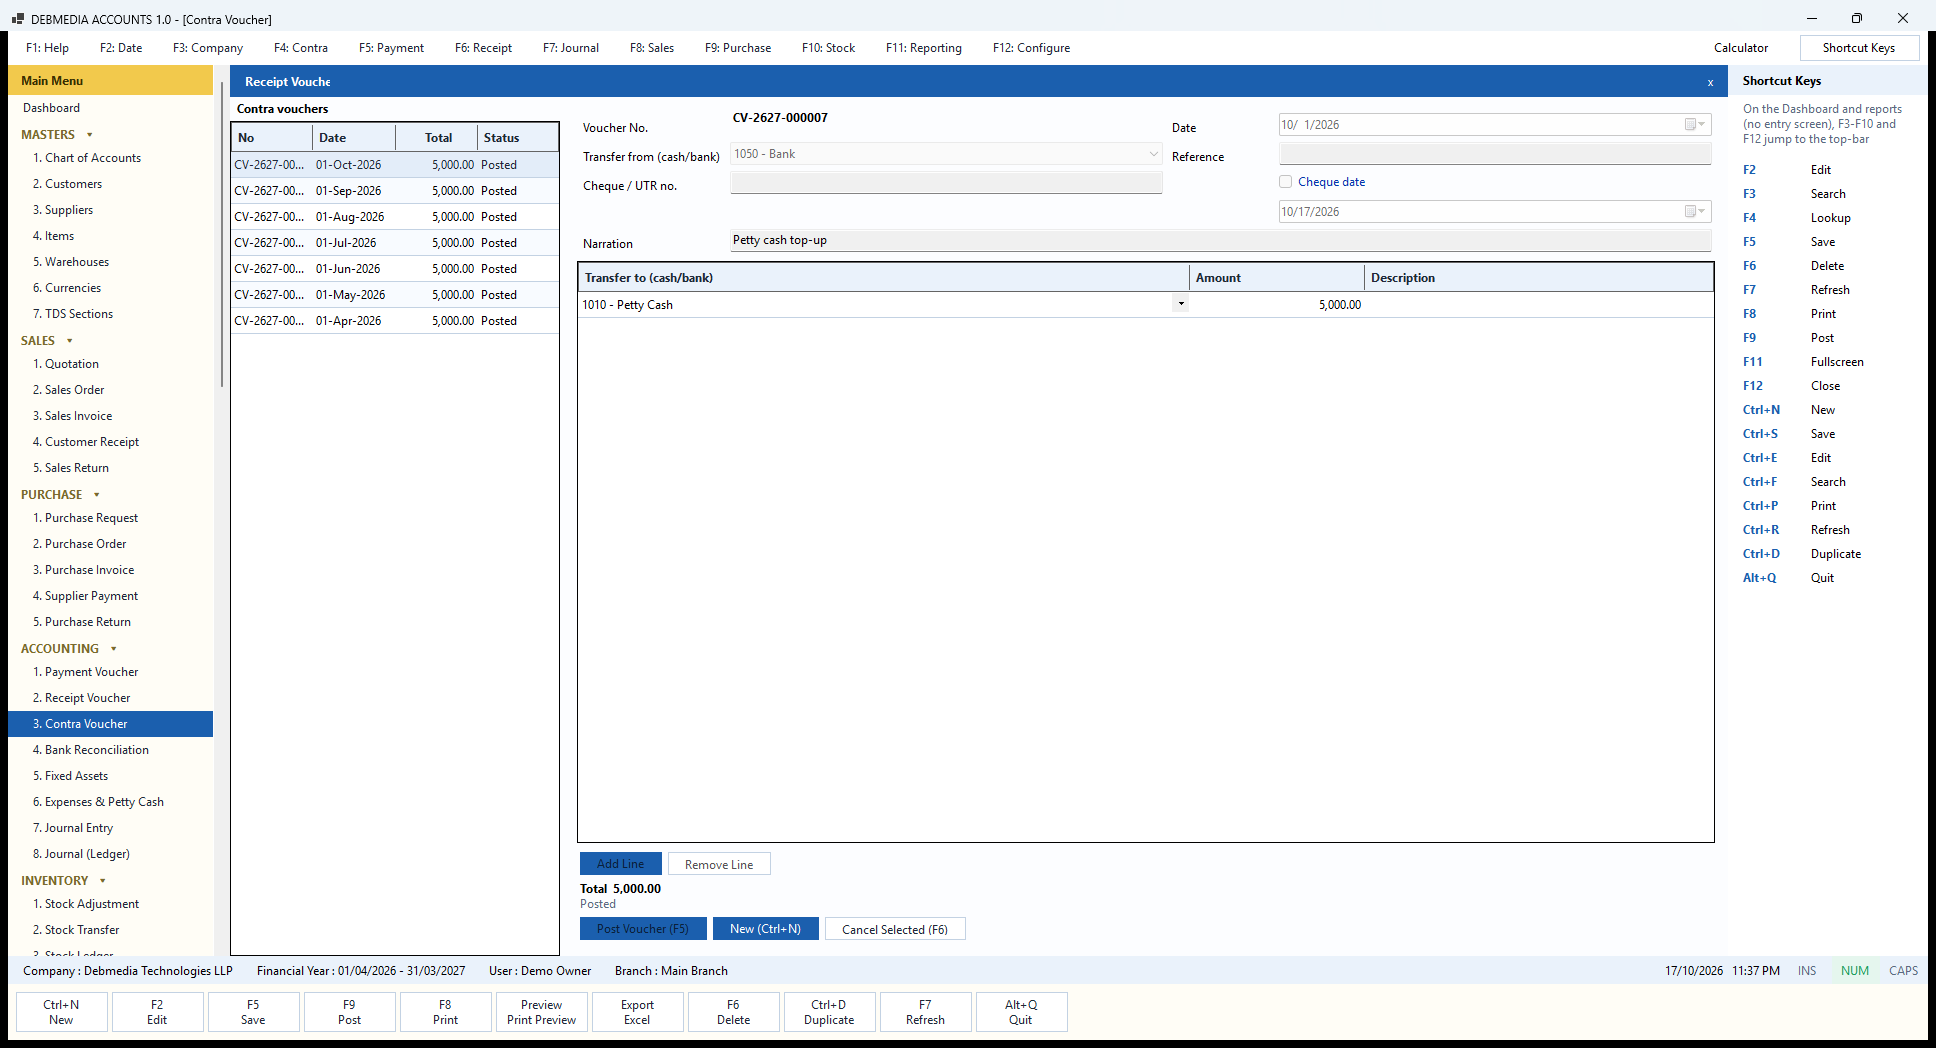Click Post Voucher (F5) button
Image resolution: width=1936 pixels, height=1048 pixels.
click(x=643, y=929)
